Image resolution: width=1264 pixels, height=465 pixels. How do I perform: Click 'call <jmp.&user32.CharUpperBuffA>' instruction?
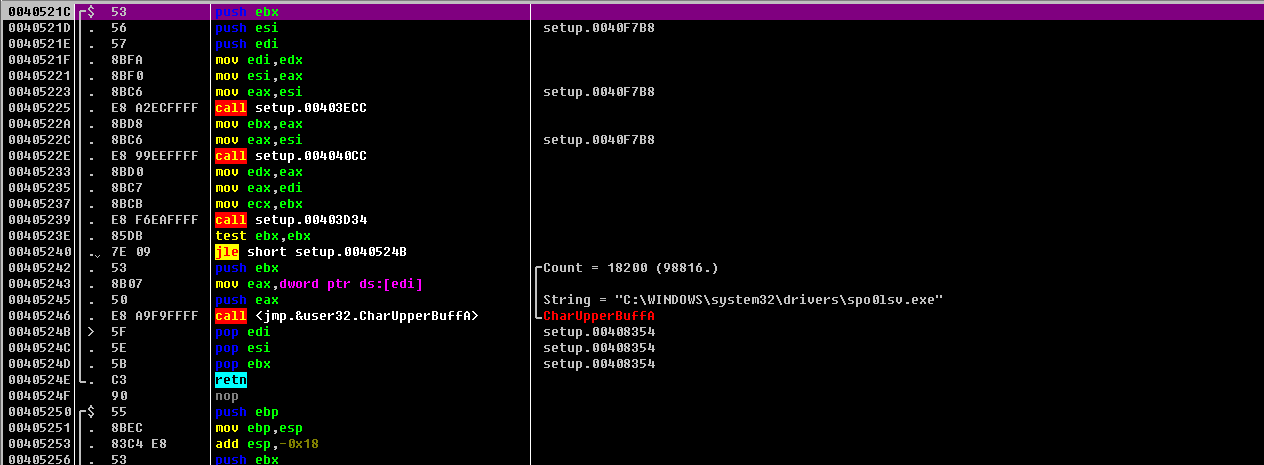[347, 316]
